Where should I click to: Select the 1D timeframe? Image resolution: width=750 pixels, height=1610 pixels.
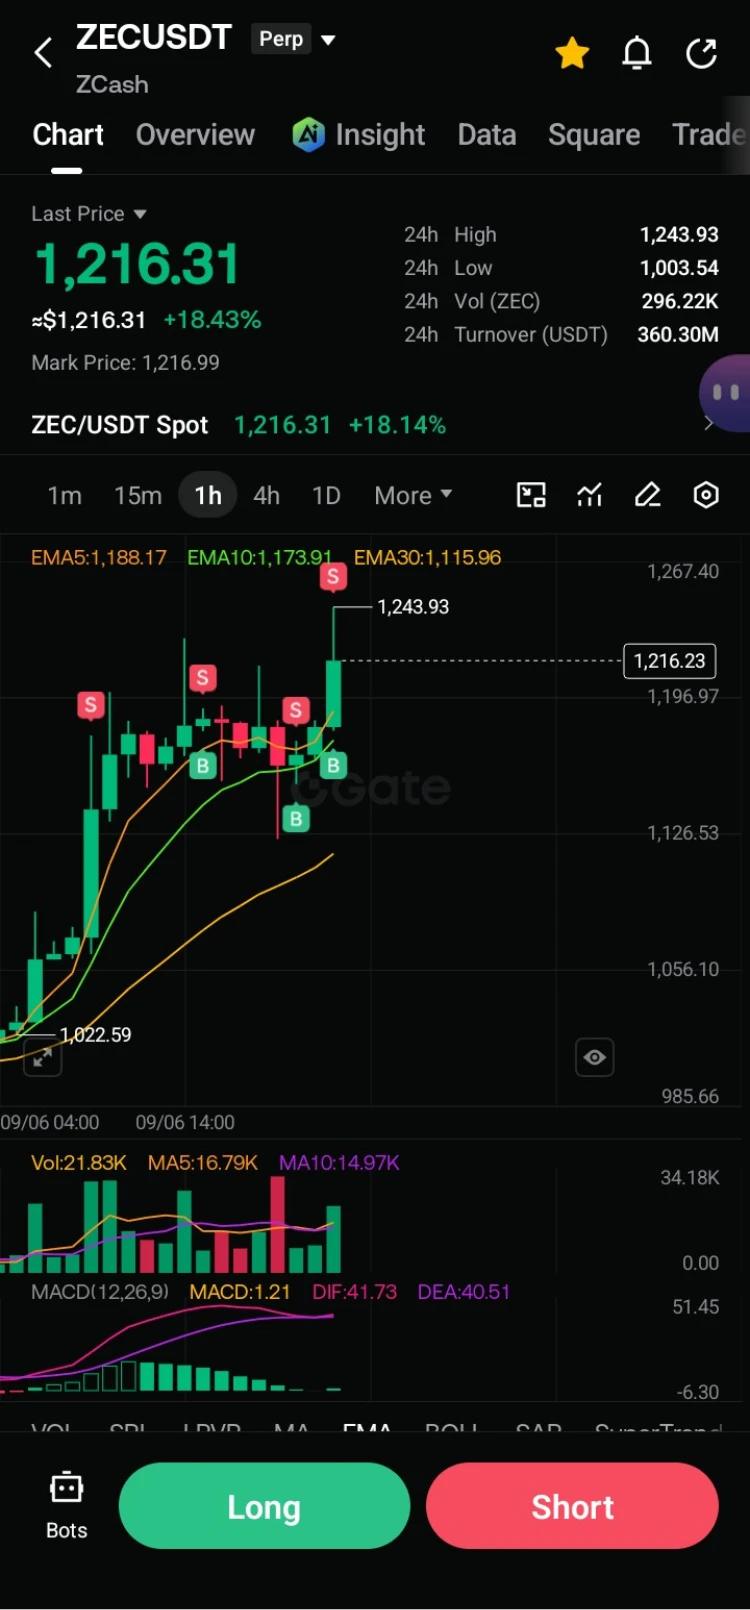[x=326, y=496]
